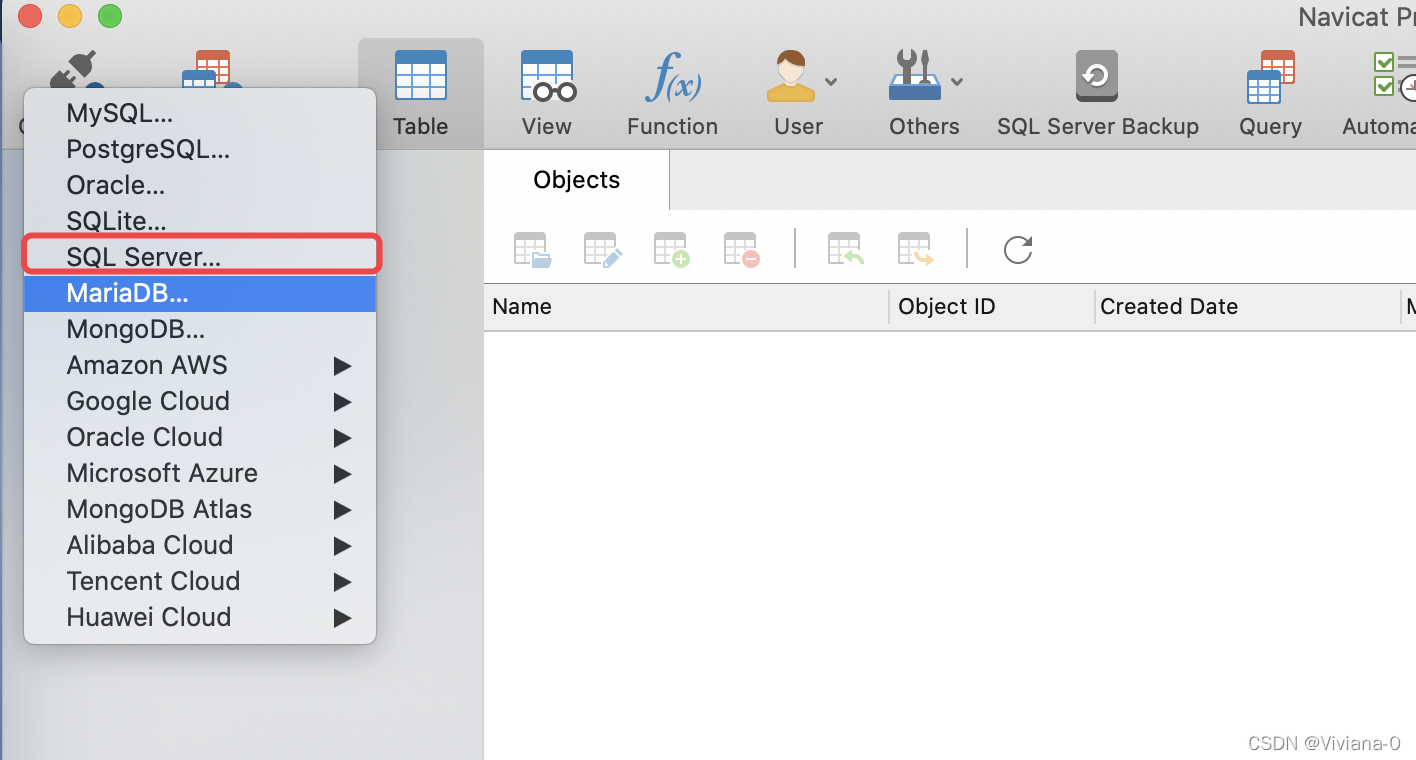Choose MariaDB... connection type
The width and height of the screenshot is (1416, 760).
(x=200, y=294)
